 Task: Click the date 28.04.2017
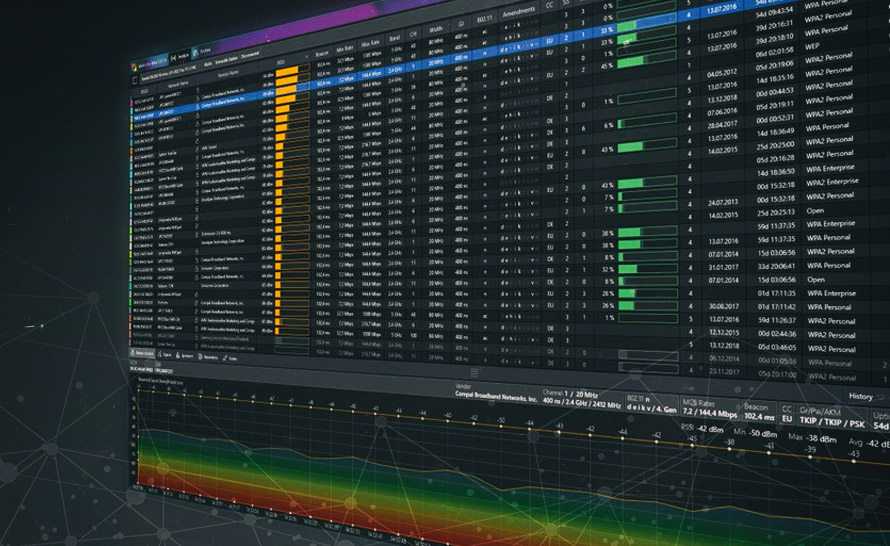[722, 124]
